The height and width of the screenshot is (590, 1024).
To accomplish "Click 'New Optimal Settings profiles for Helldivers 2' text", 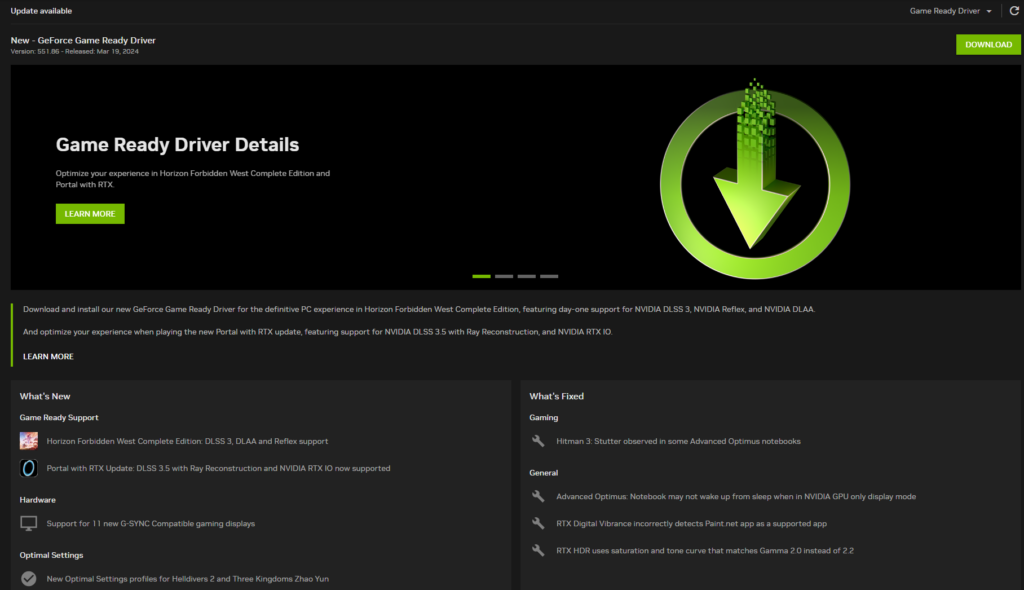I will point(187,579).
